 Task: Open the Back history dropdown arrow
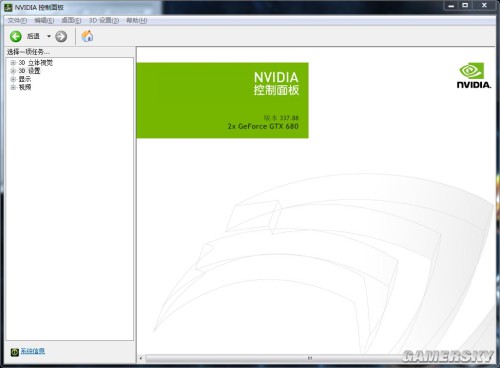click(x=49, y=36)
